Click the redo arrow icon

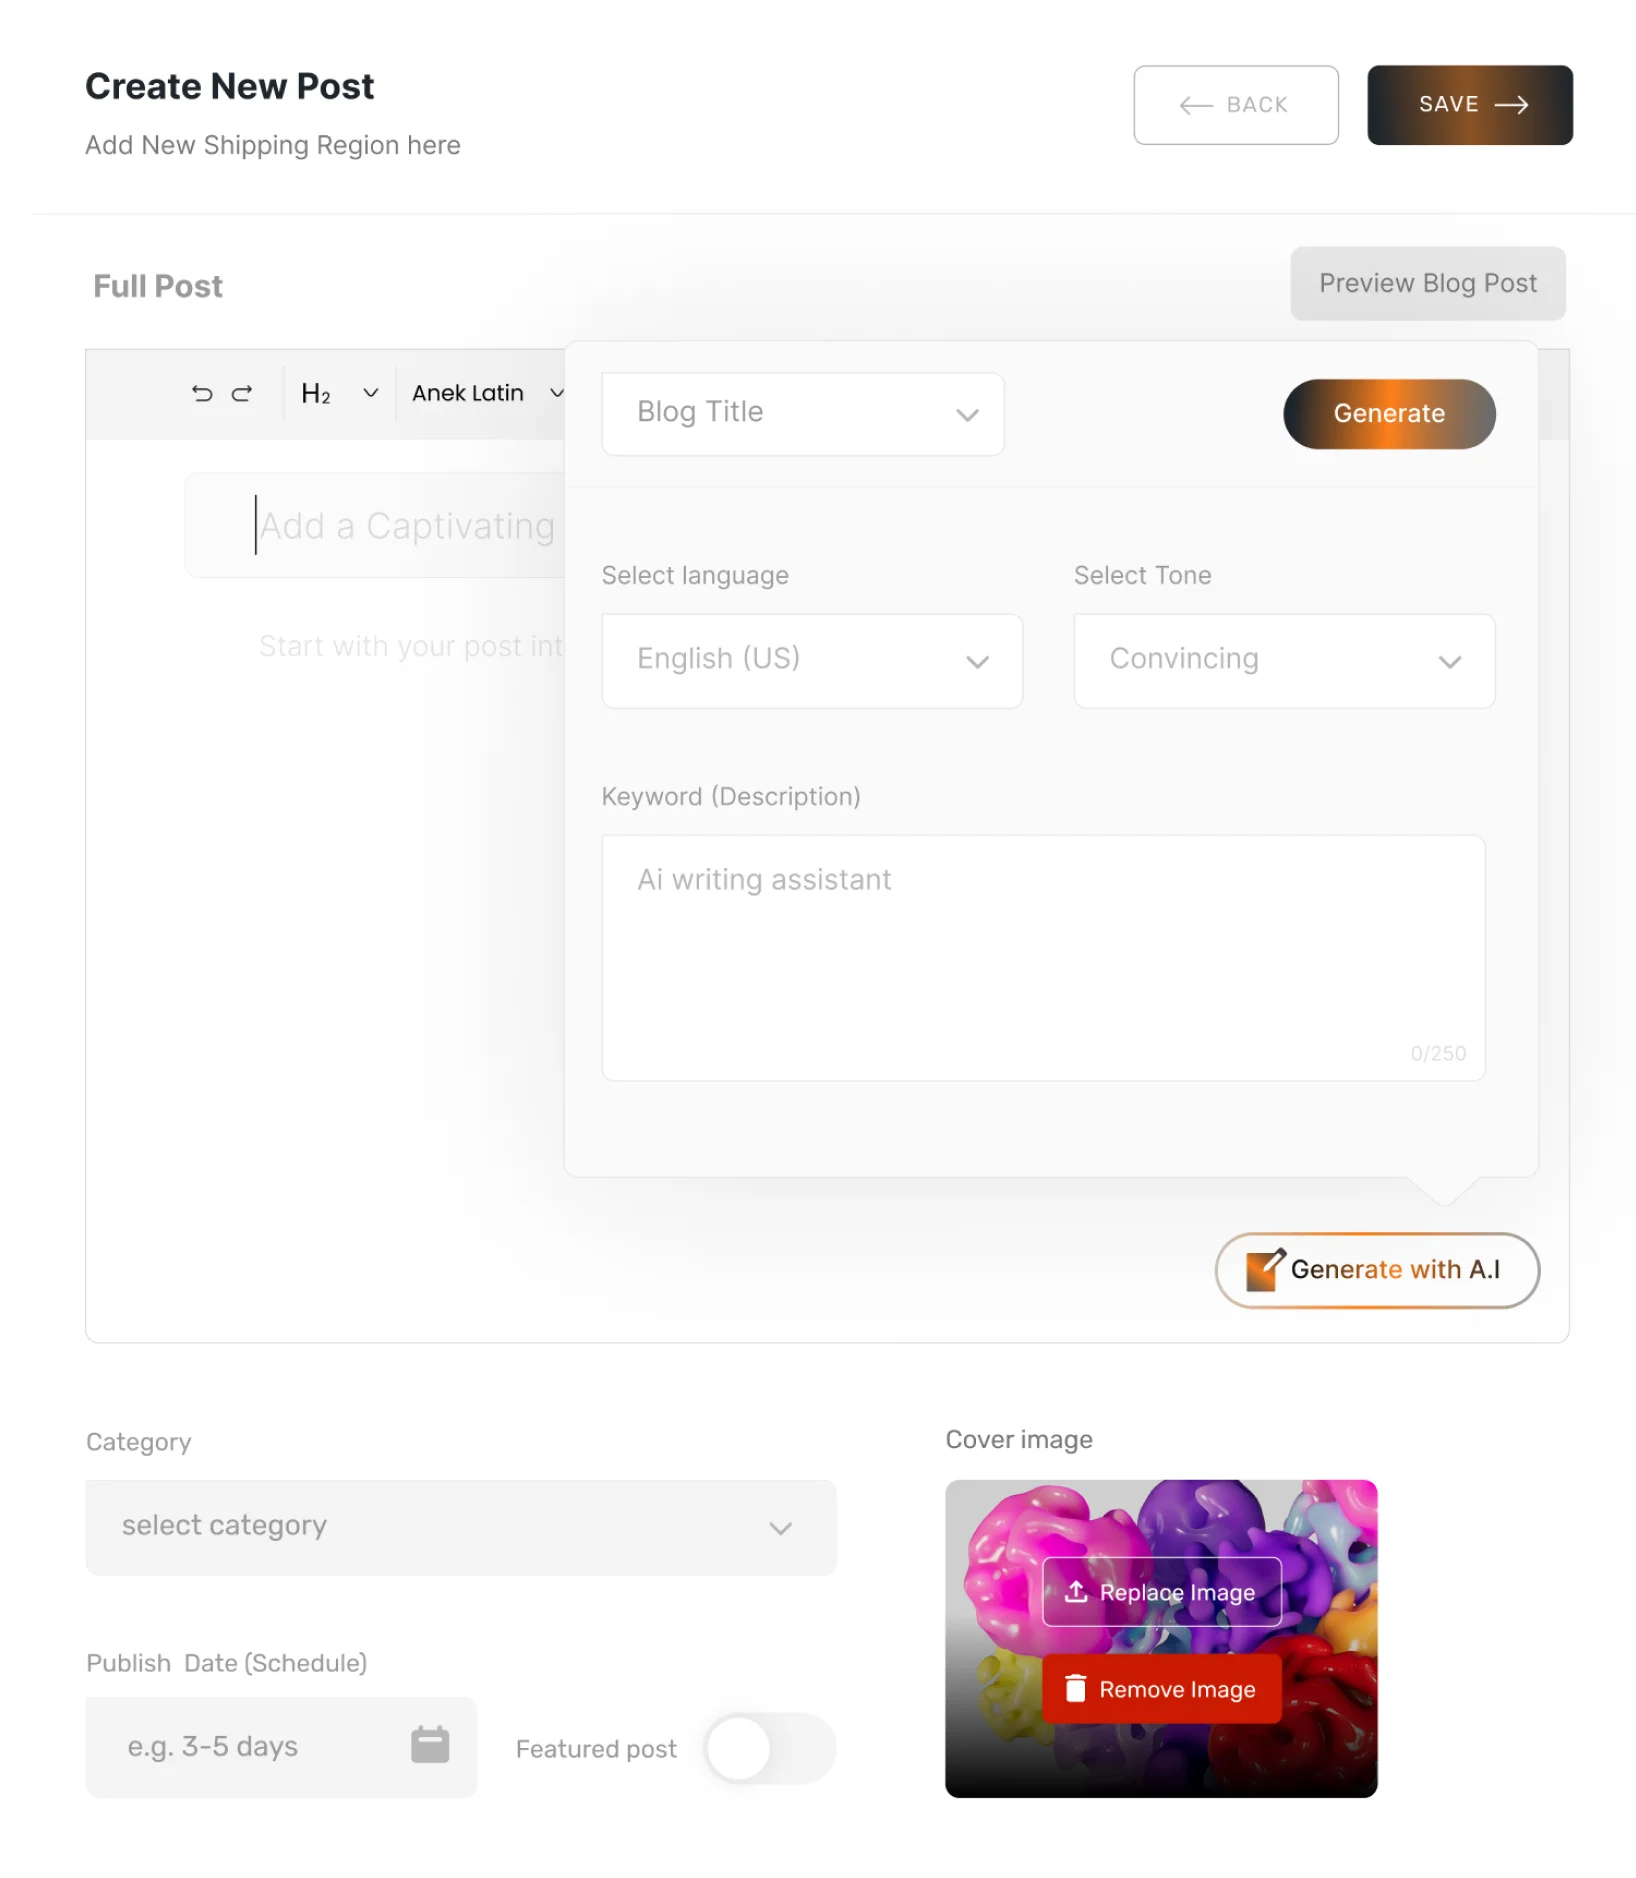(242, 394)
